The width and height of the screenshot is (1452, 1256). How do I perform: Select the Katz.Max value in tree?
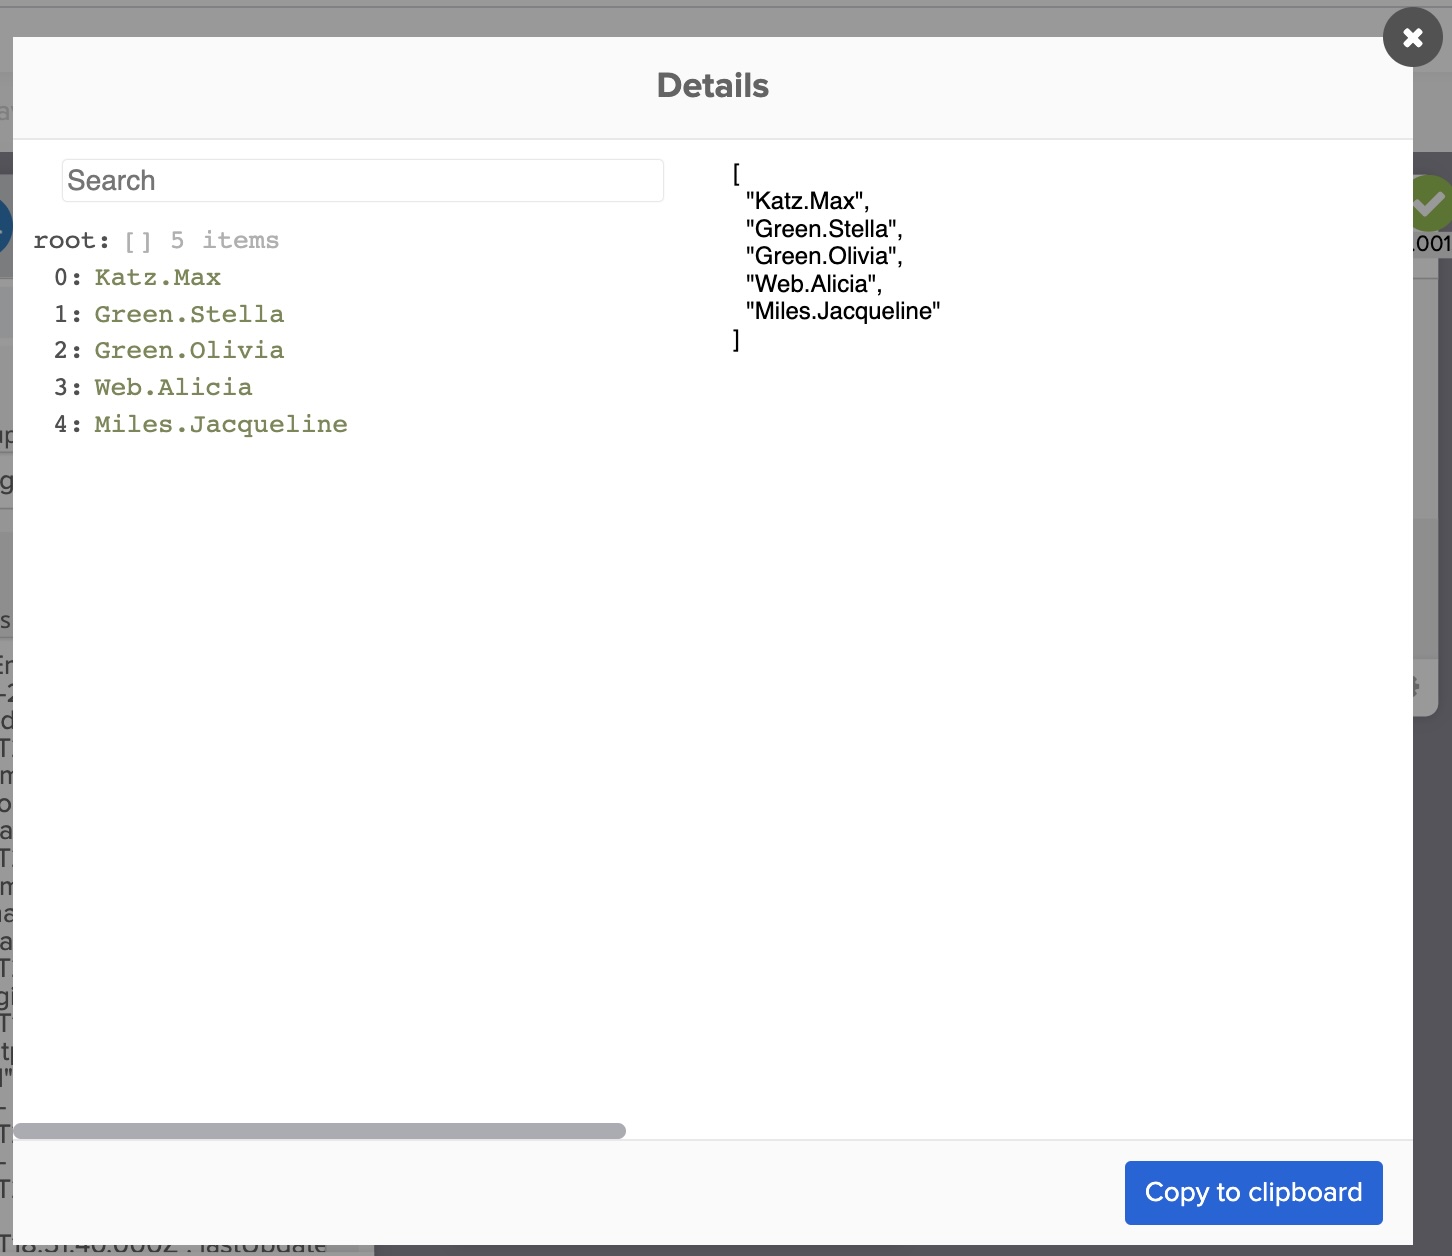click(x=157, y=278)
